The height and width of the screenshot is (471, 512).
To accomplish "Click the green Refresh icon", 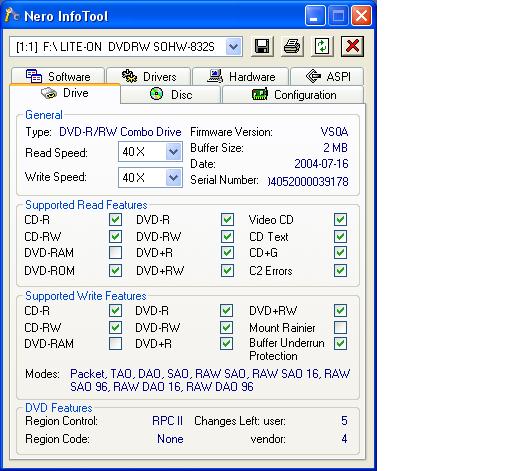I will [x=322, y=46].
